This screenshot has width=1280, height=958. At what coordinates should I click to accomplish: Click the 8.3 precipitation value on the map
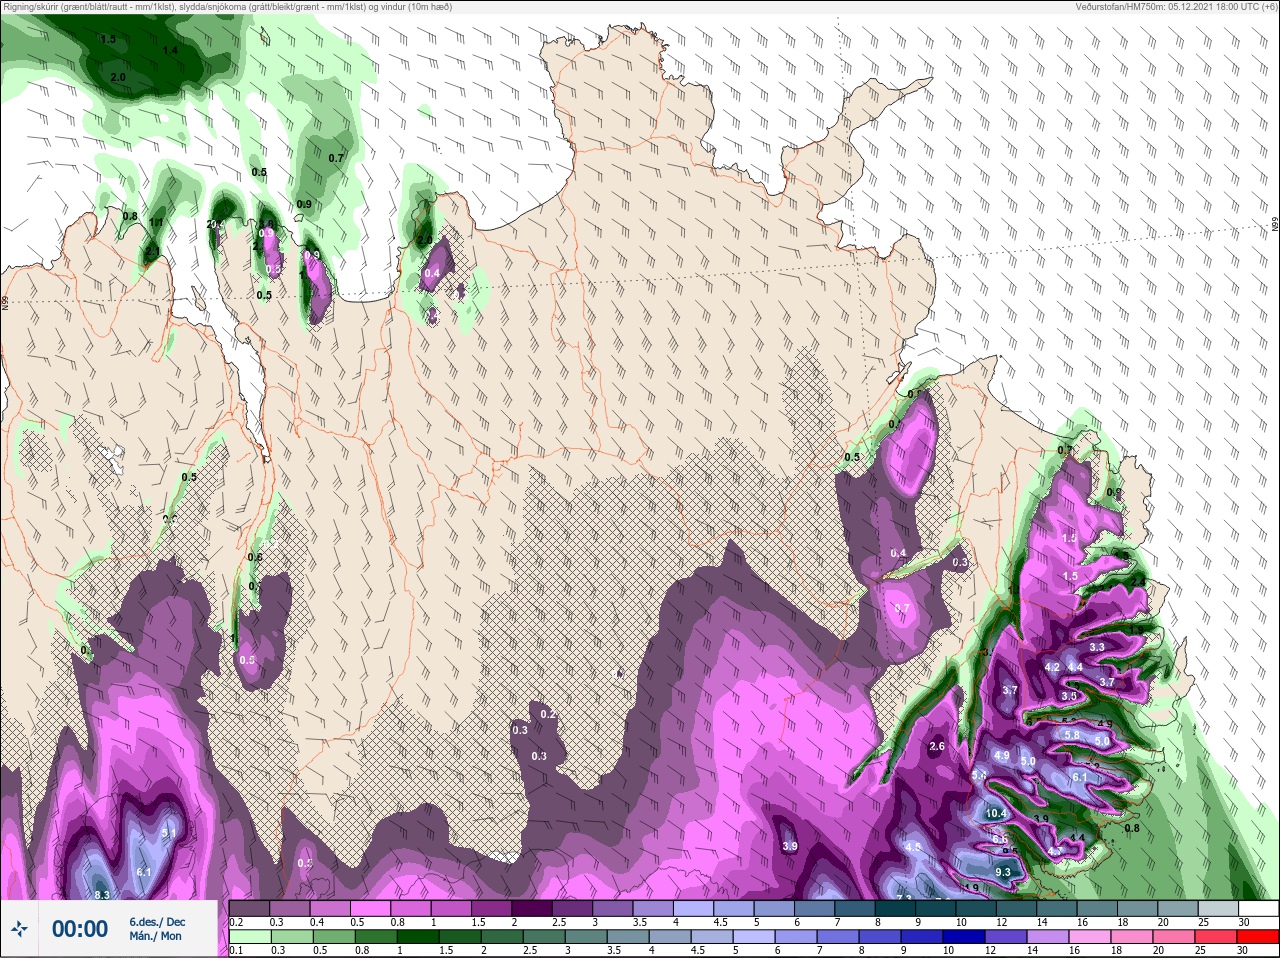(x=101, y=894)
